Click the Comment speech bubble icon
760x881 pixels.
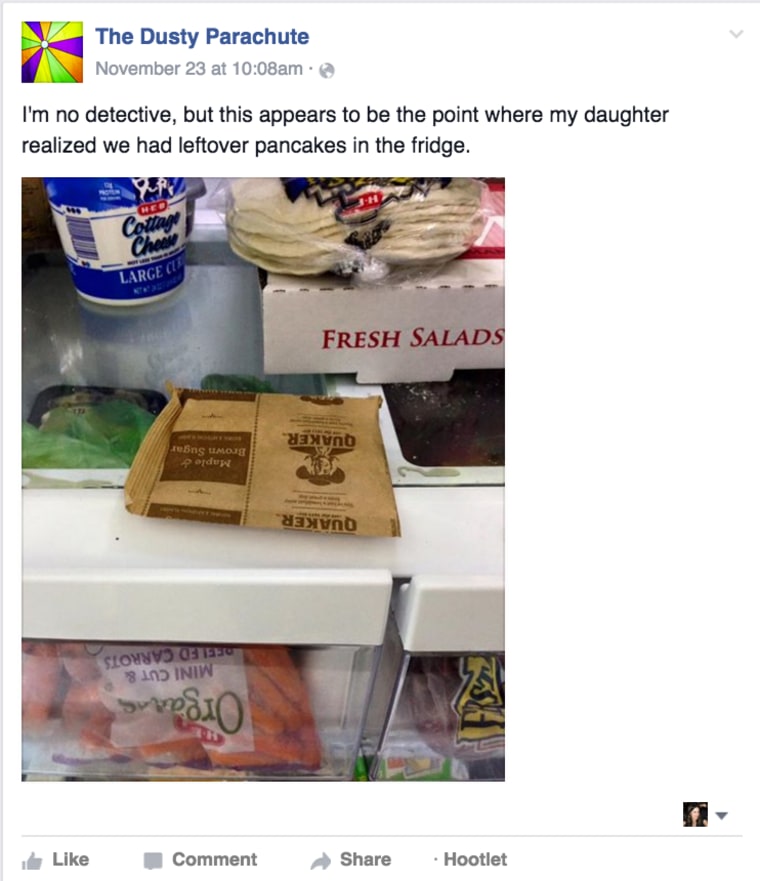point(153,860)
